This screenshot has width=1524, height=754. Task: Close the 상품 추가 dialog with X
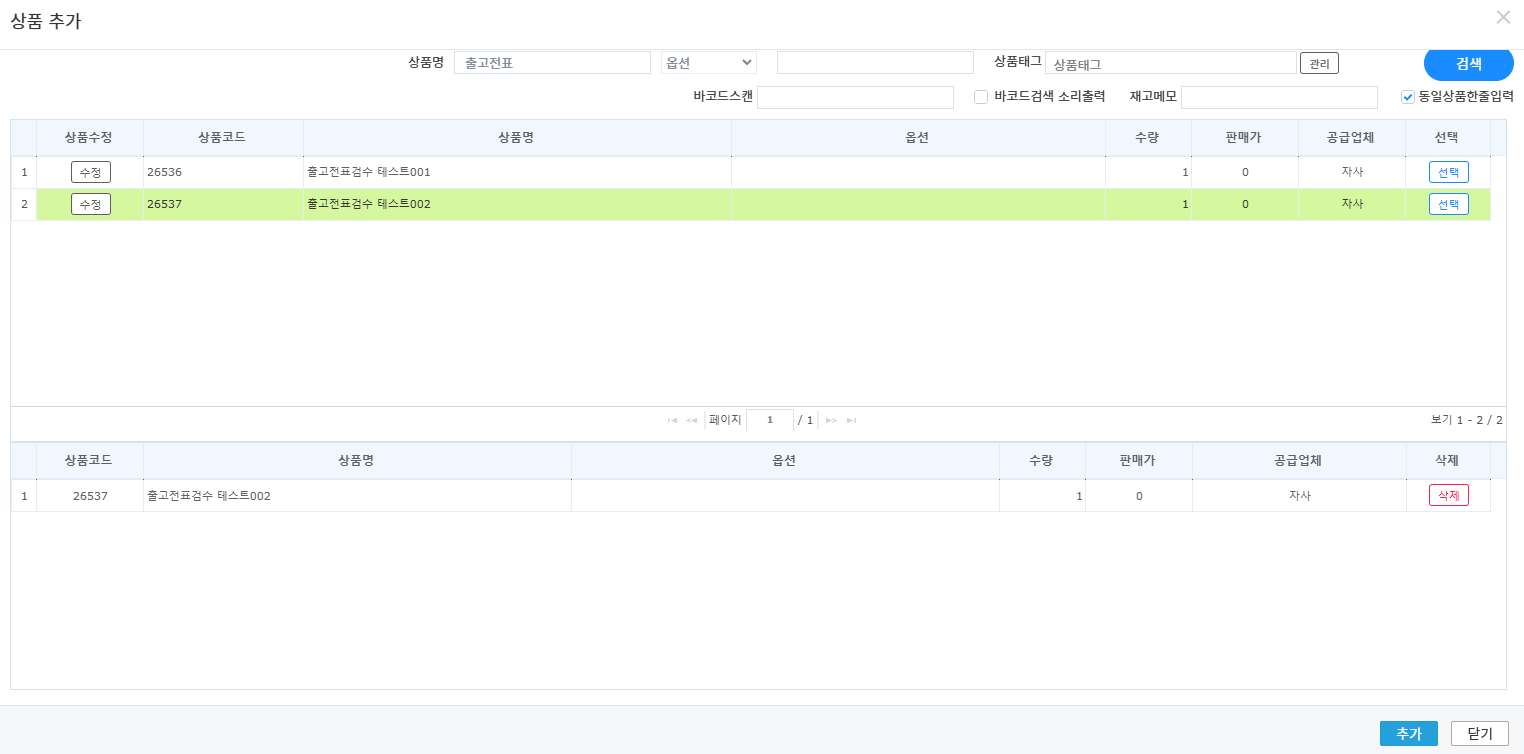coord(1503,17)
